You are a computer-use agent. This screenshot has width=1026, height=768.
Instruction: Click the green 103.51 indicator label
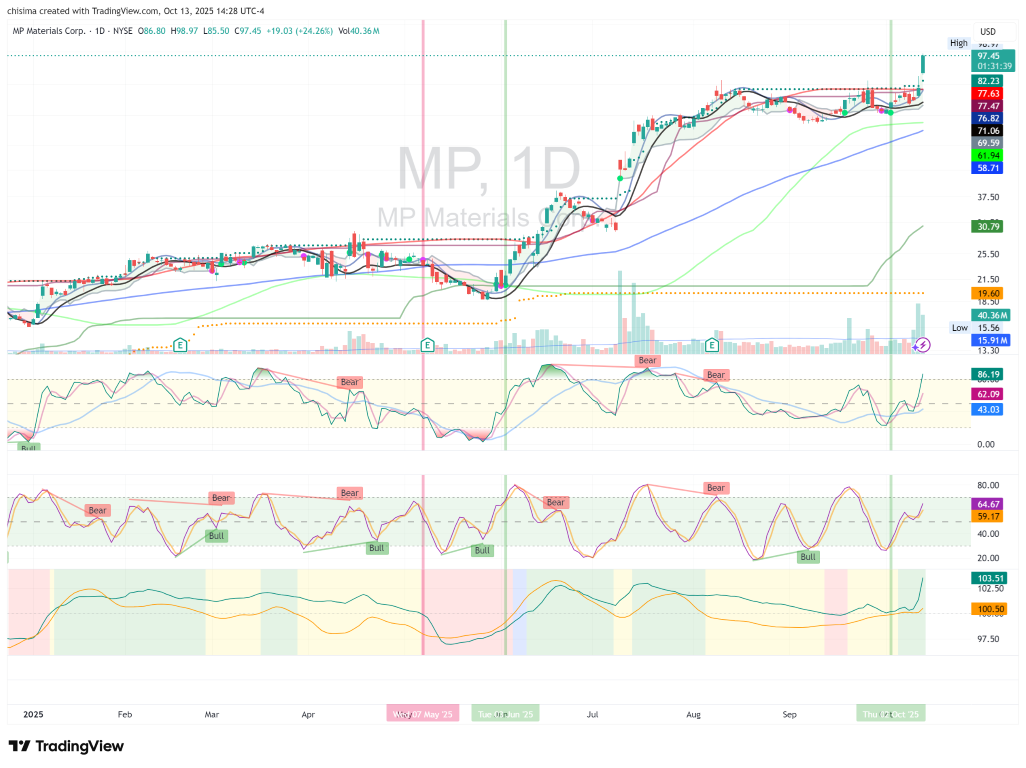click(991, 578)
